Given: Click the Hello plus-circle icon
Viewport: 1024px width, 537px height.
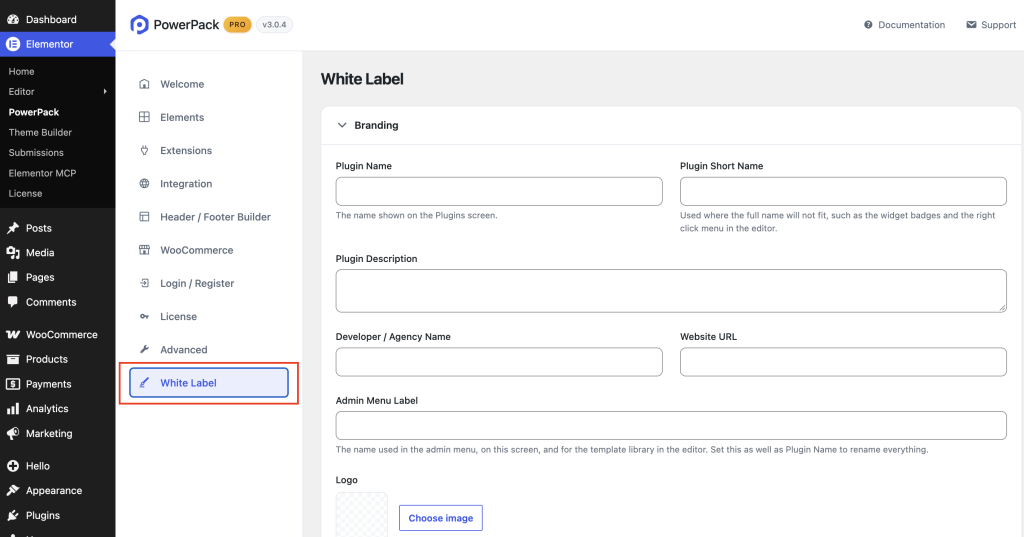Looking at the screenshot, I should pos(12,466).
